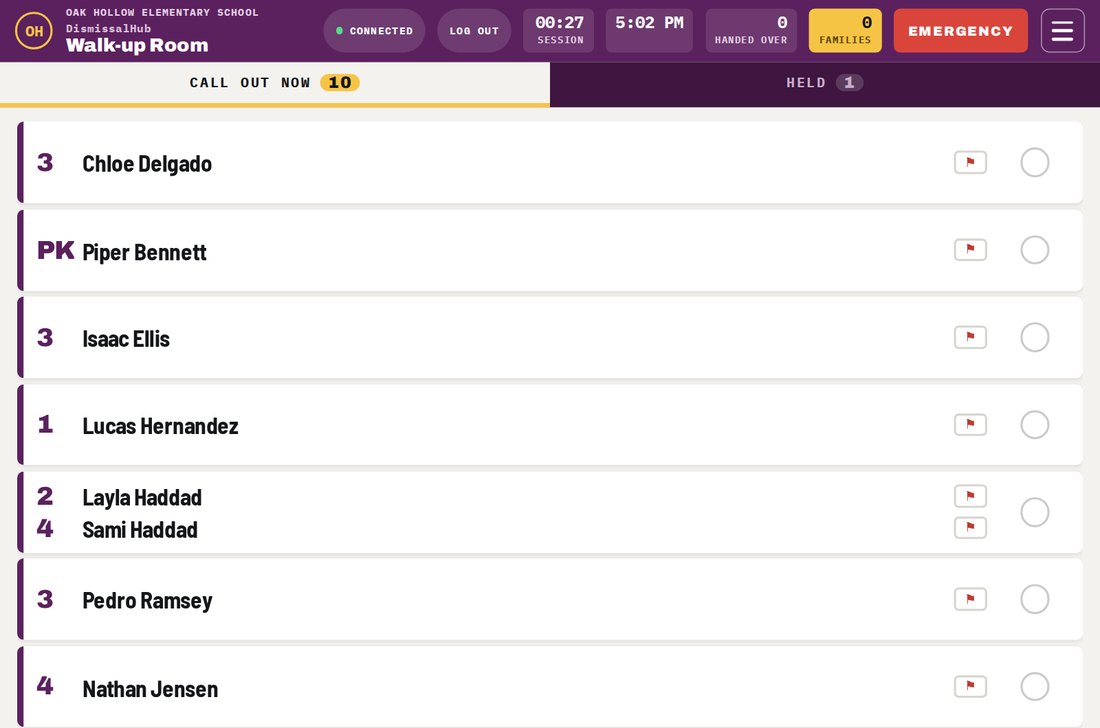
Task: Click the 5:02 PM clock
Action: pyautogui.click(x=649, y=31)
